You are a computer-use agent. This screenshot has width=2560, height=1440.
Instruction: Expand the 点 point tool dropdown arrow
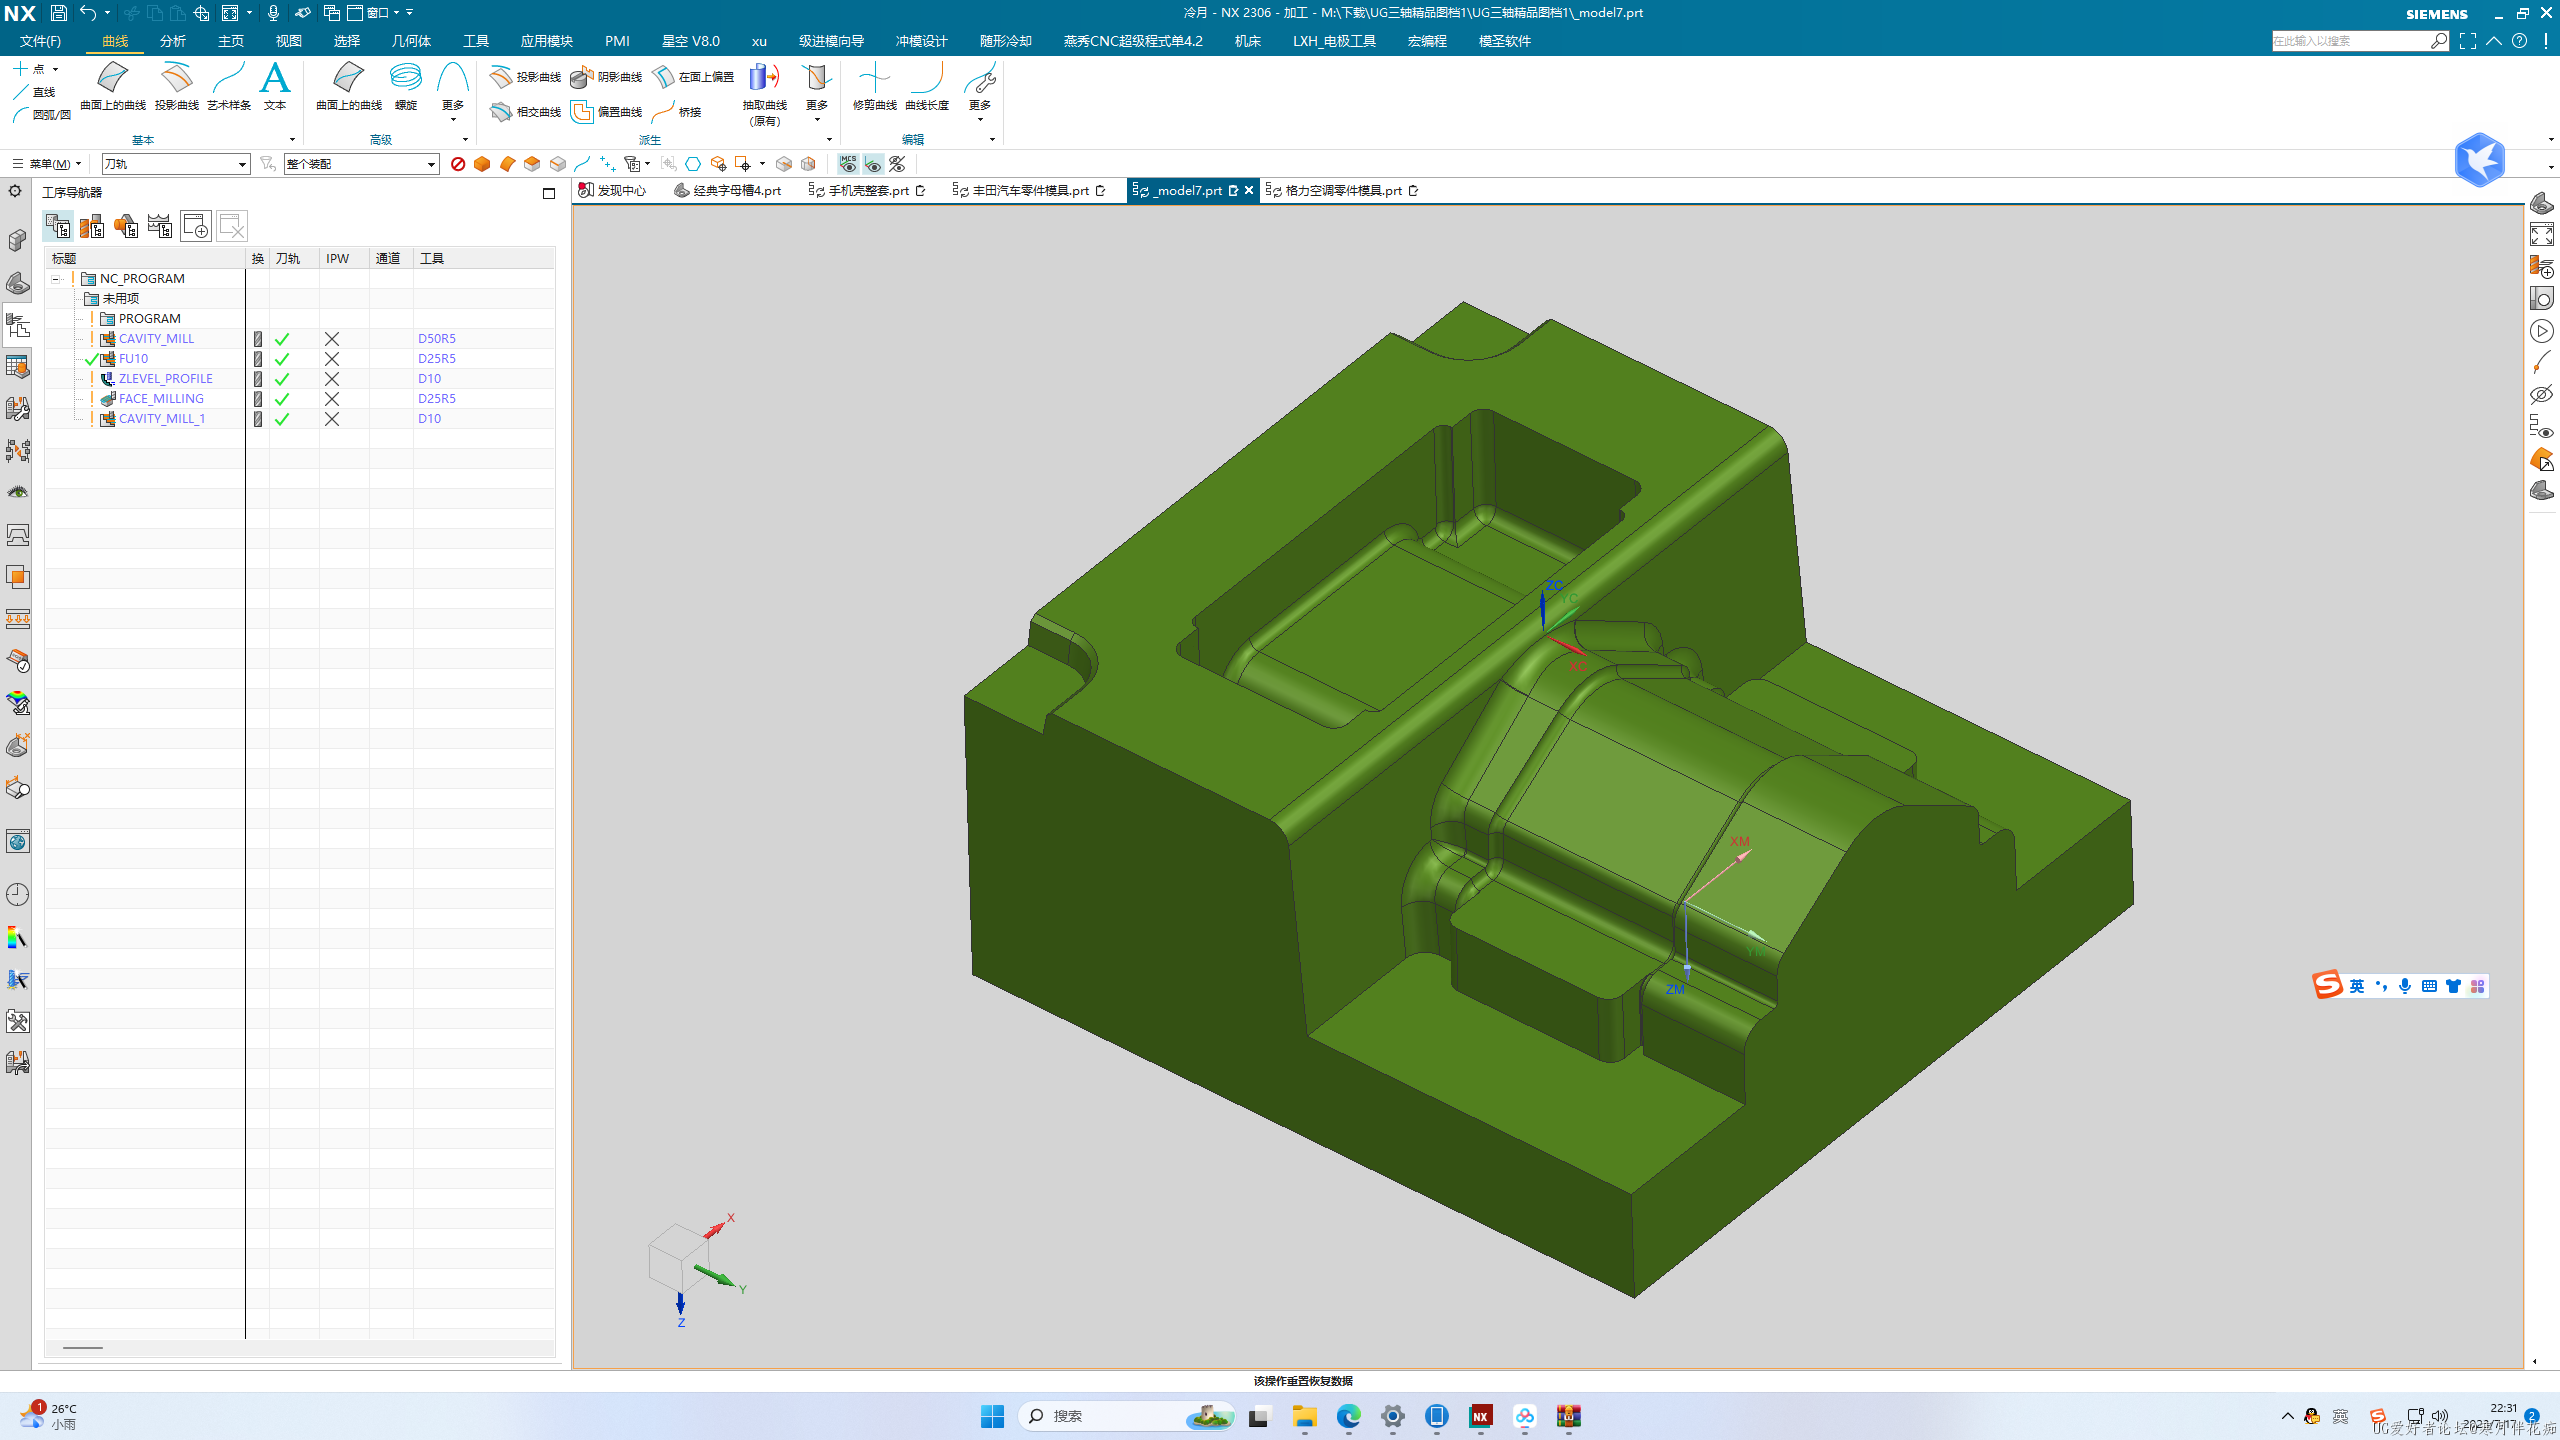pyautogui.click(x=56, y=69)
